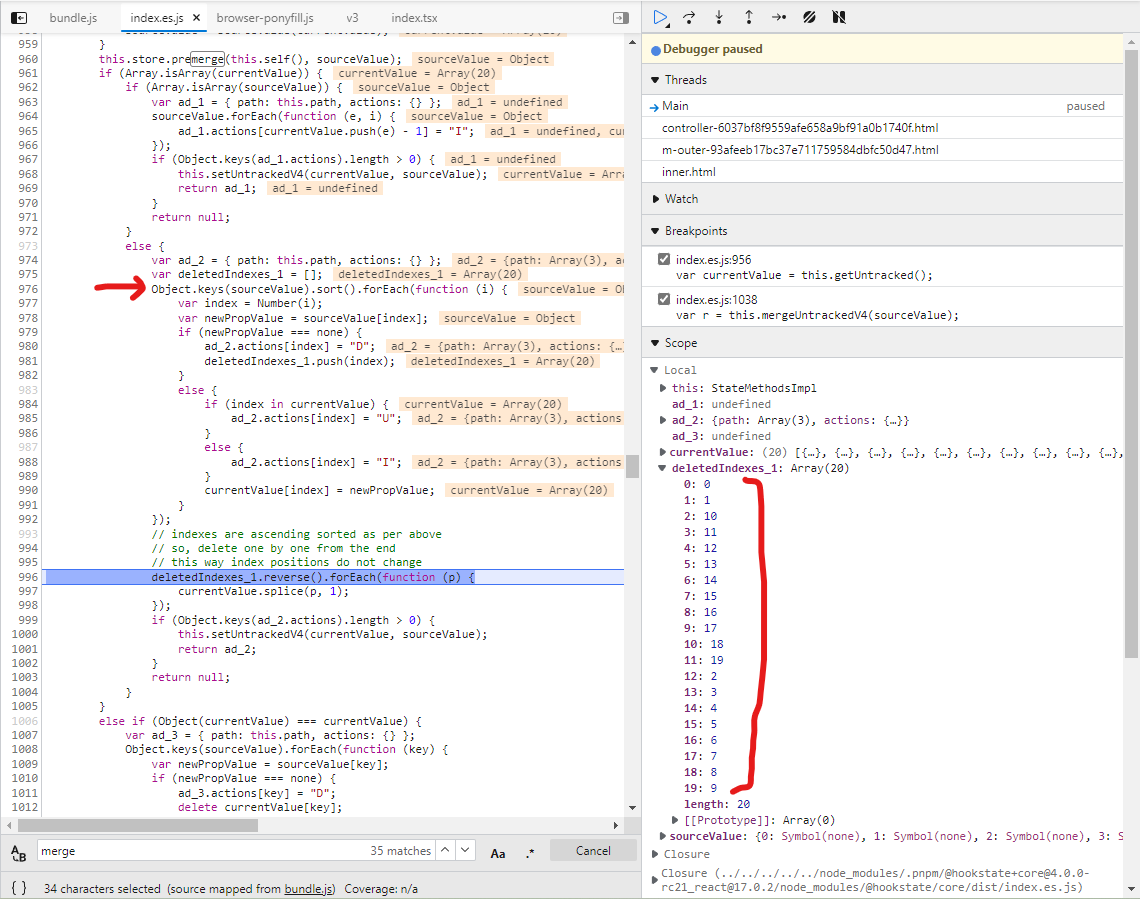Screen dimensions: 1140x899
Task: Step out of current function
Action: (749, 17)
